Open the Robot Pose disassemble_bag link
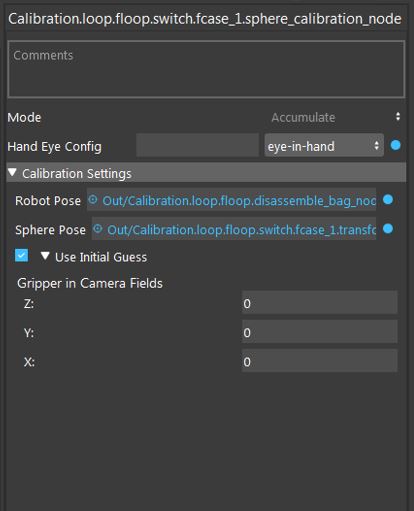 point(239,201)
